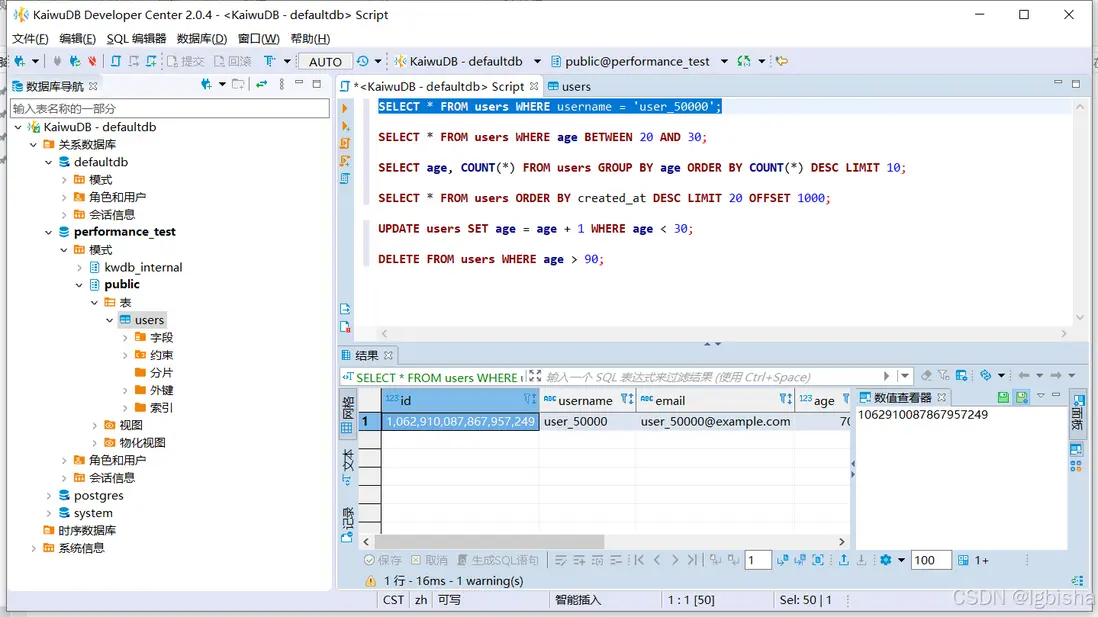Collapse the performance_test database node
The height and width of the screenshot is (617, 1098).
[49, 232]
